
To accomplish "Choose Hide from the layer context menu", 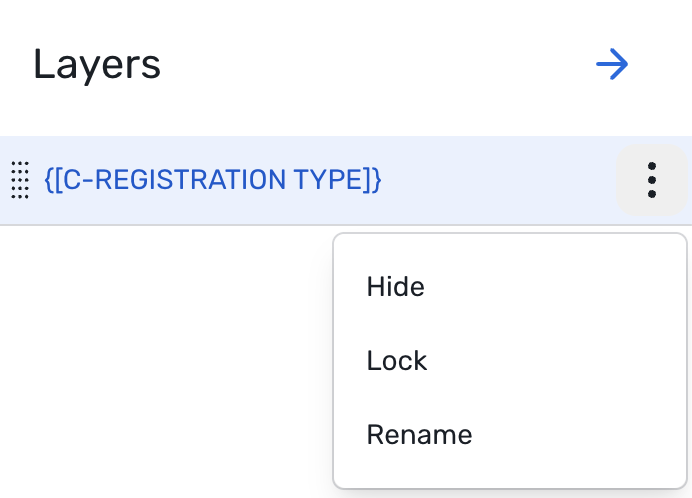I will point(396,287).
